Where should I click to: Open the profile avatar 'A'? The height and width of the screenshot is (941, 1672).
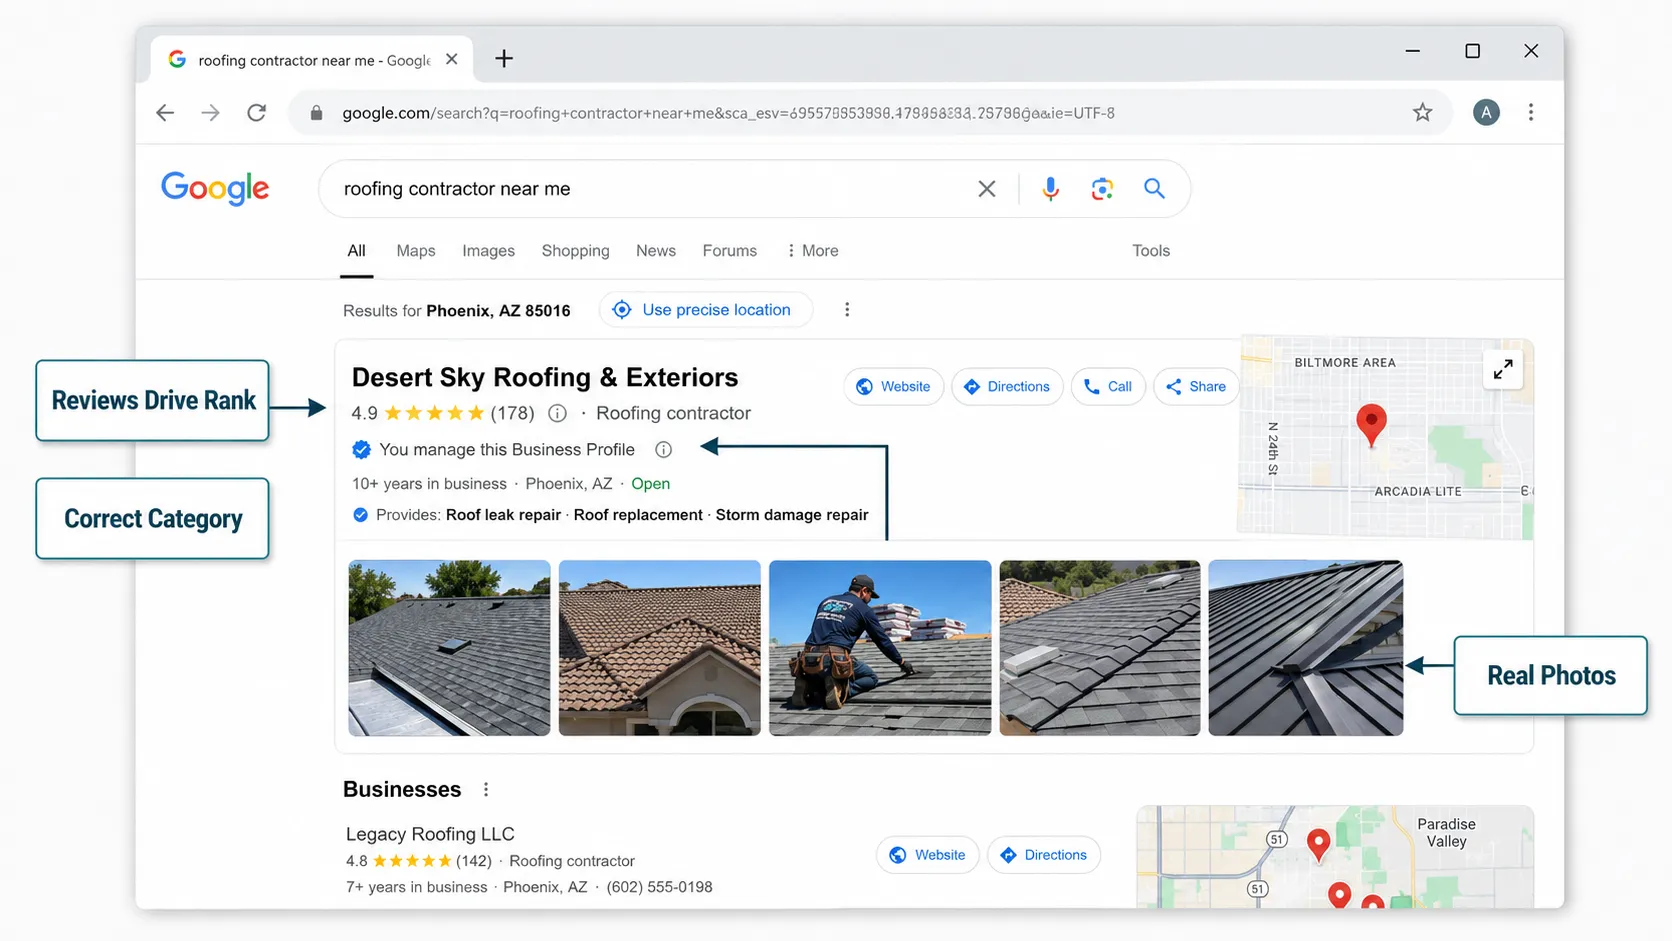coord(1486,113)
